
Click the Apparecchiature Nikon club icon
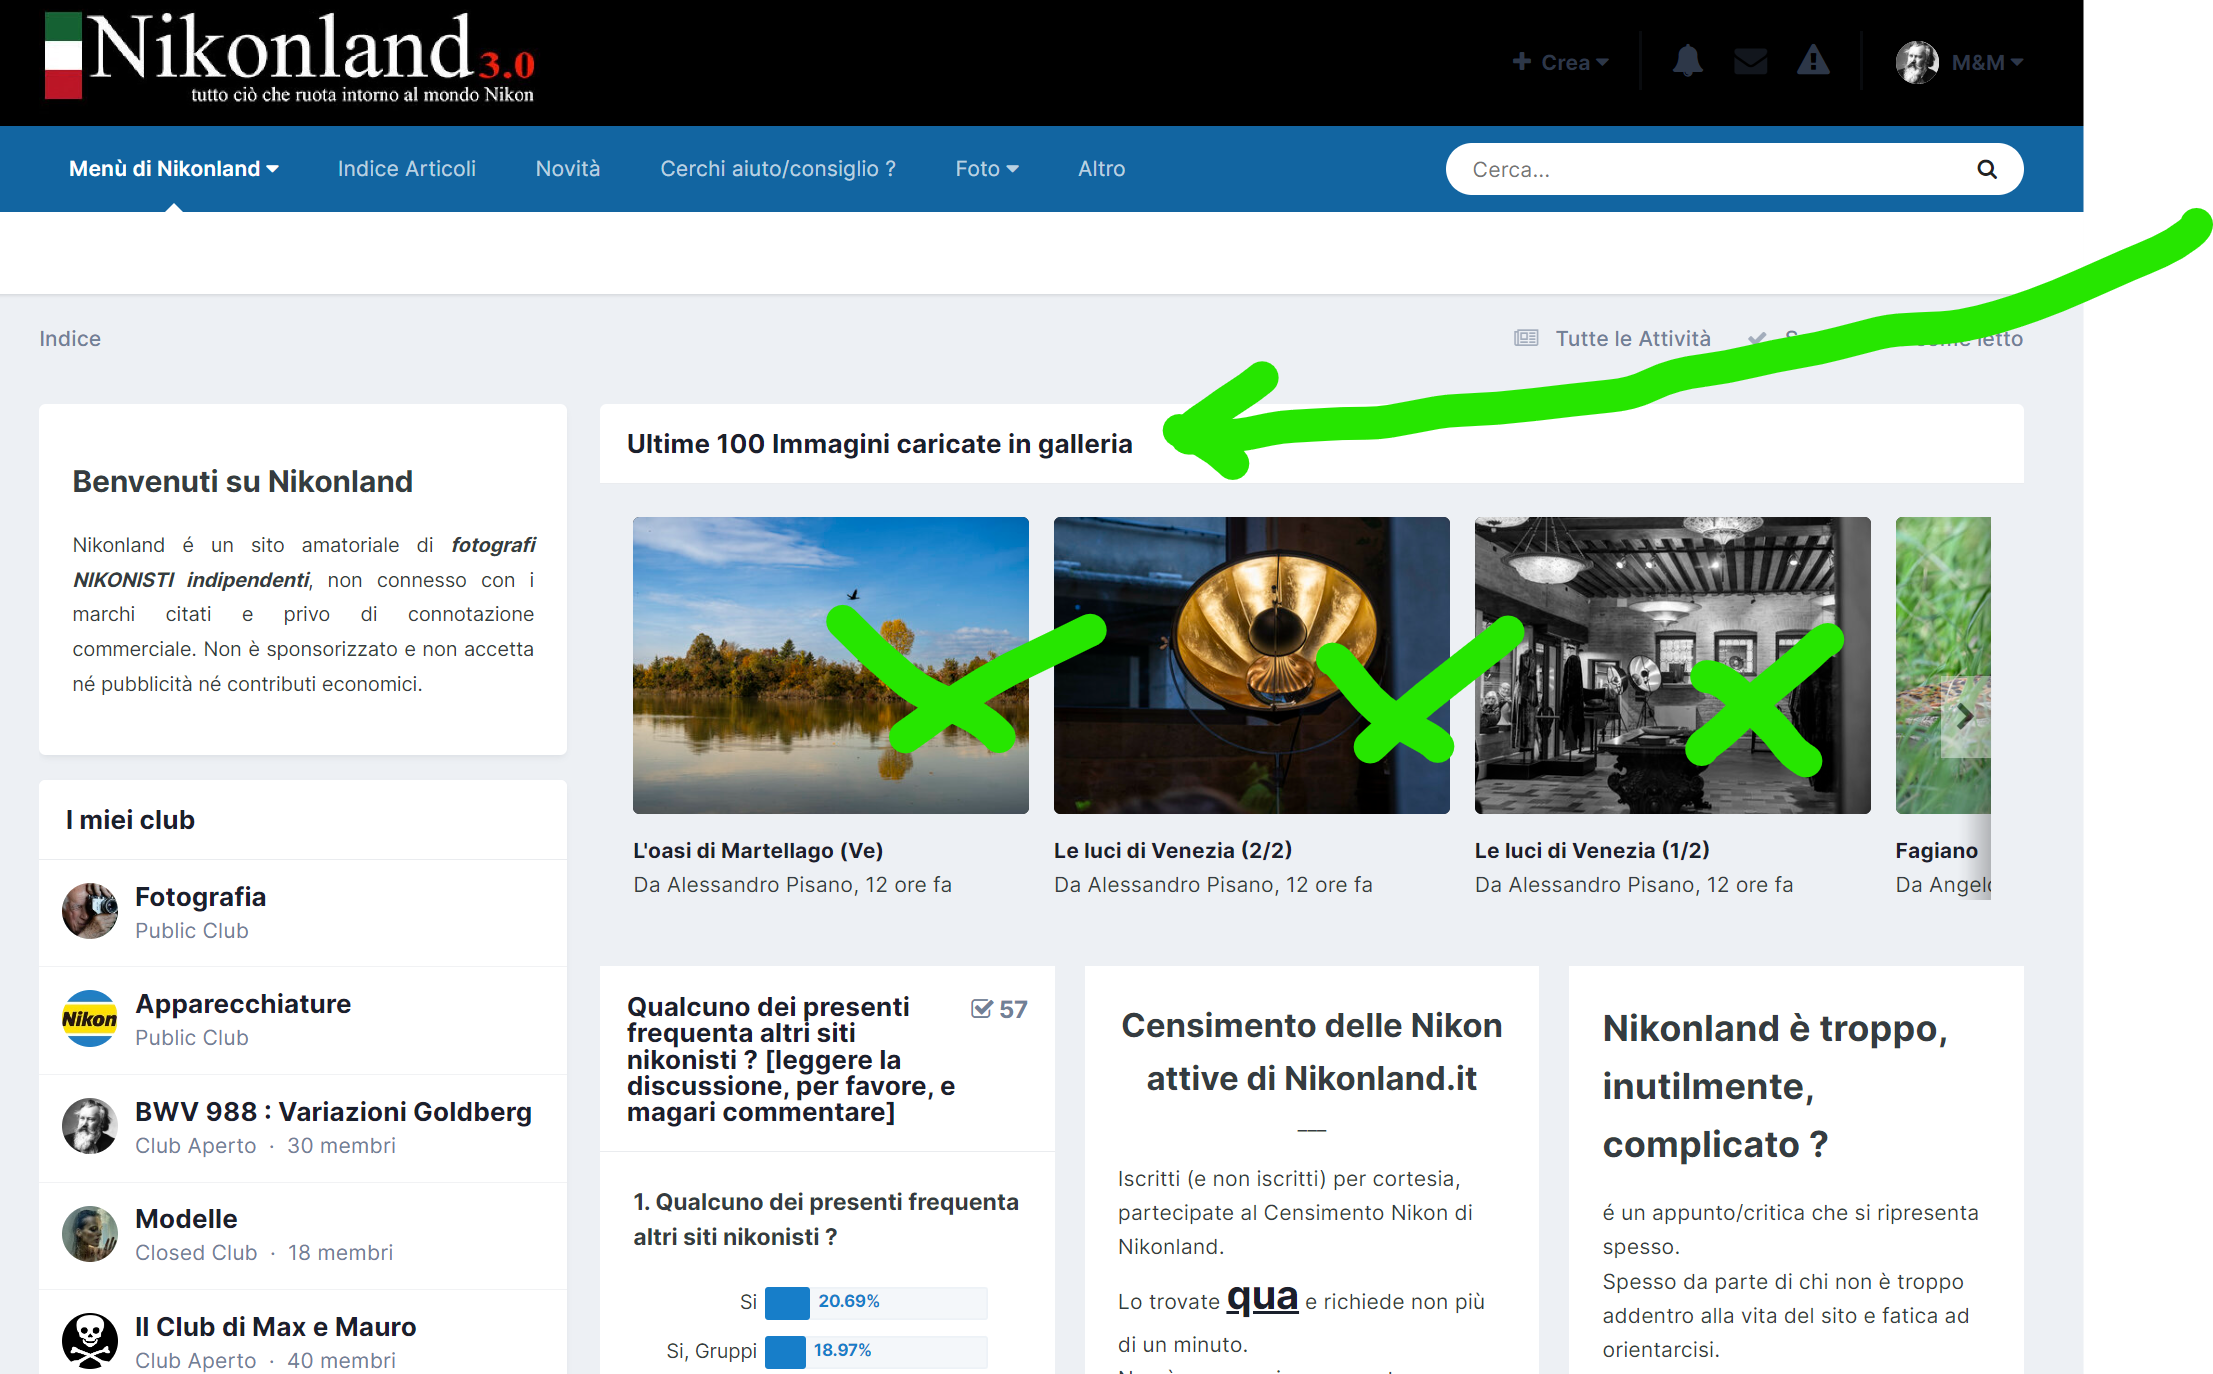(x=90, y=1019)
